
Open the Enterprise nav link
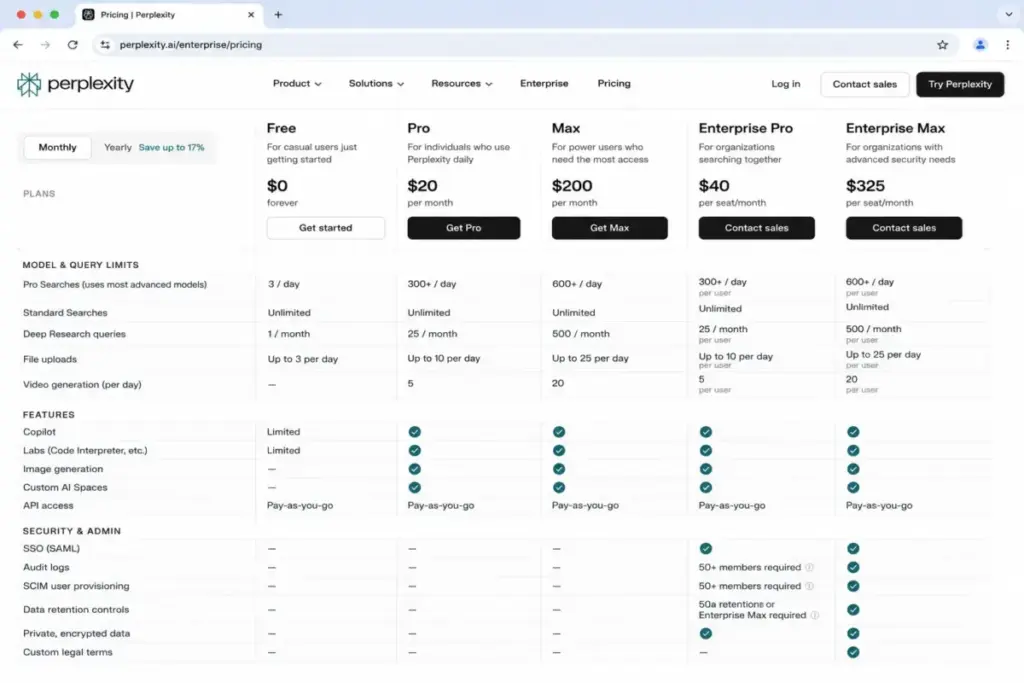point(544,84)
